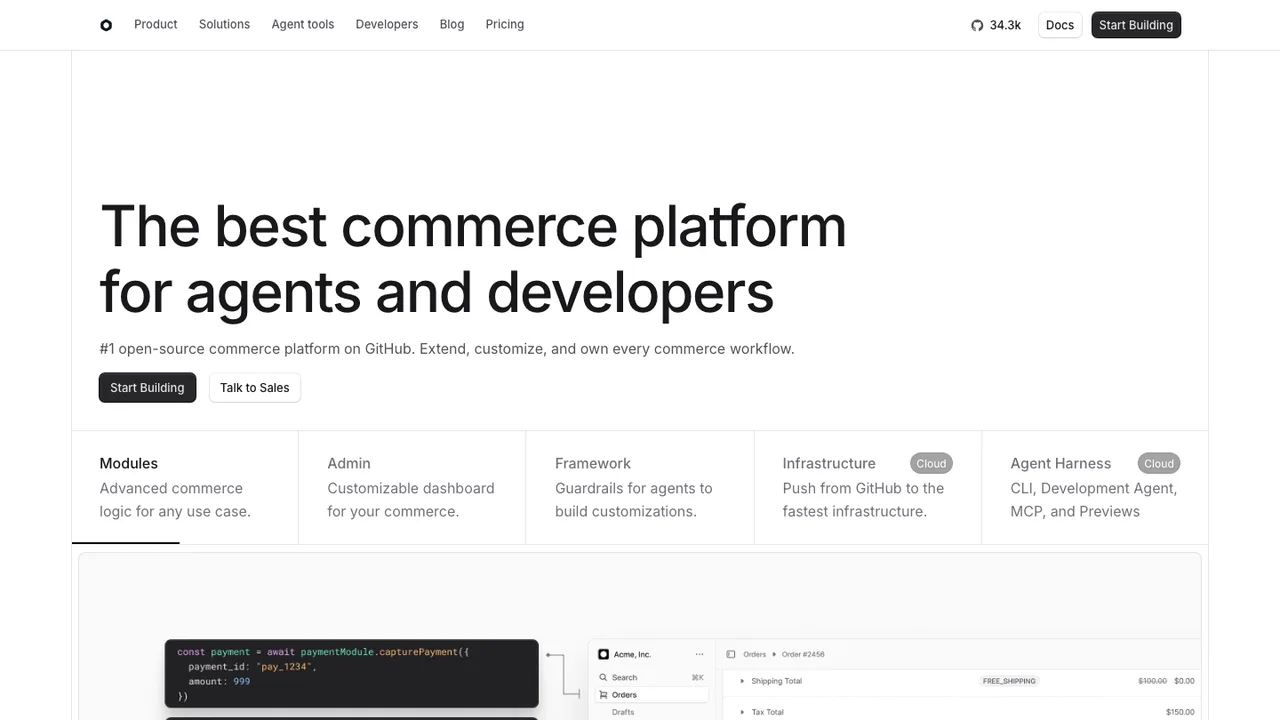
Task: Click the headline "The best commerce platform"
Action: pos(473,225)
